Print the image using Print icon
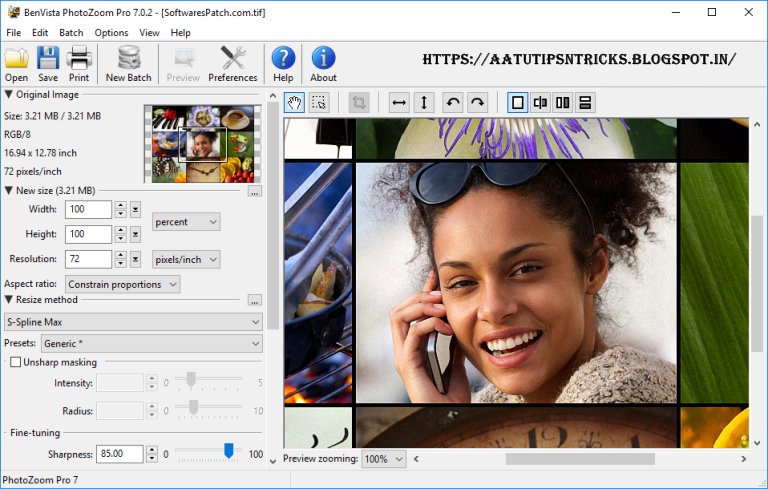 pos(79,64)
